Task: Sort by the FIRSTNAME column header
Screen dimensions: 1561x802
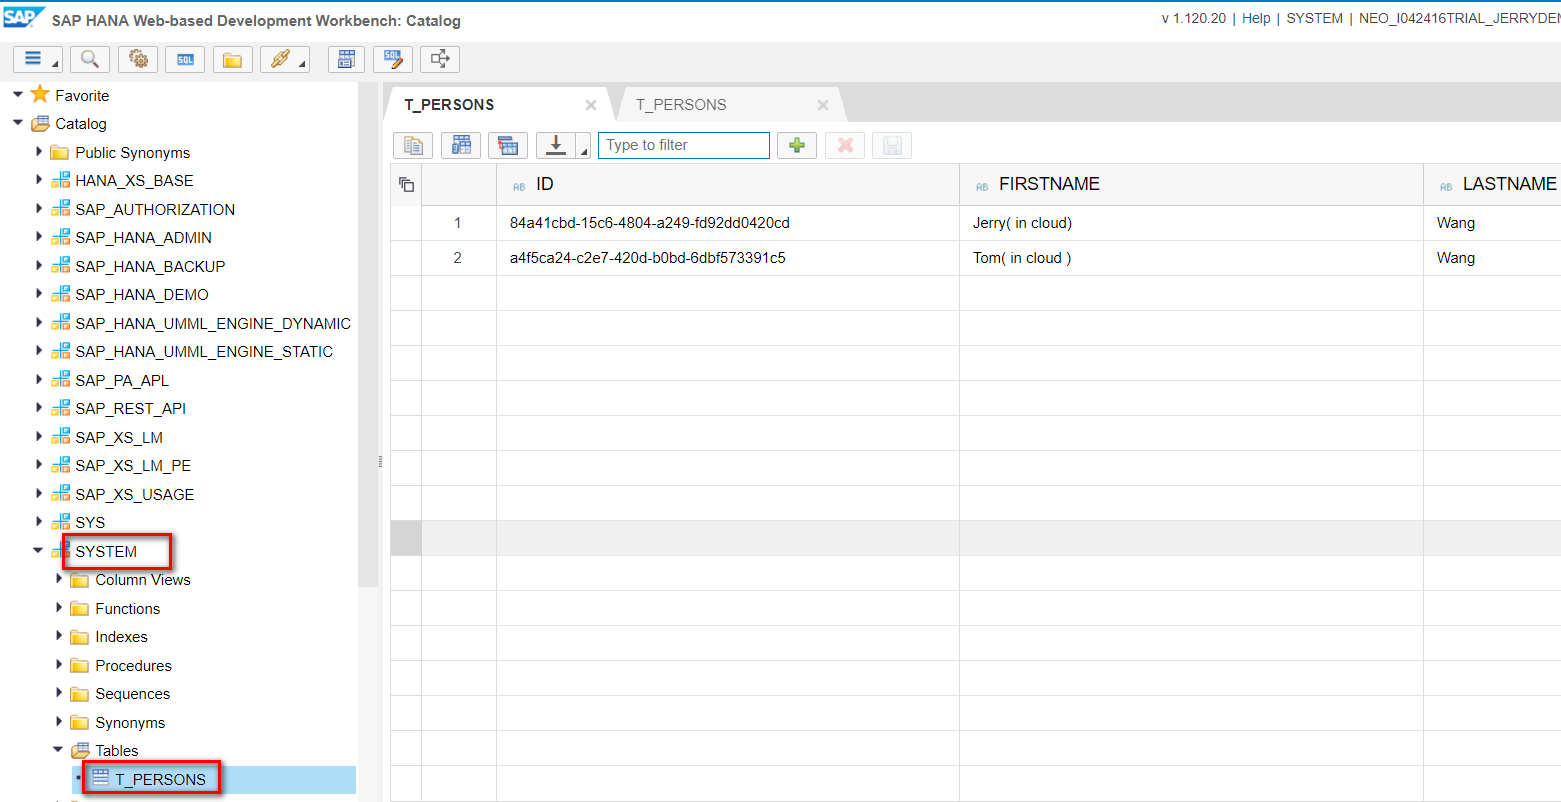Action: coord(1191,184)
